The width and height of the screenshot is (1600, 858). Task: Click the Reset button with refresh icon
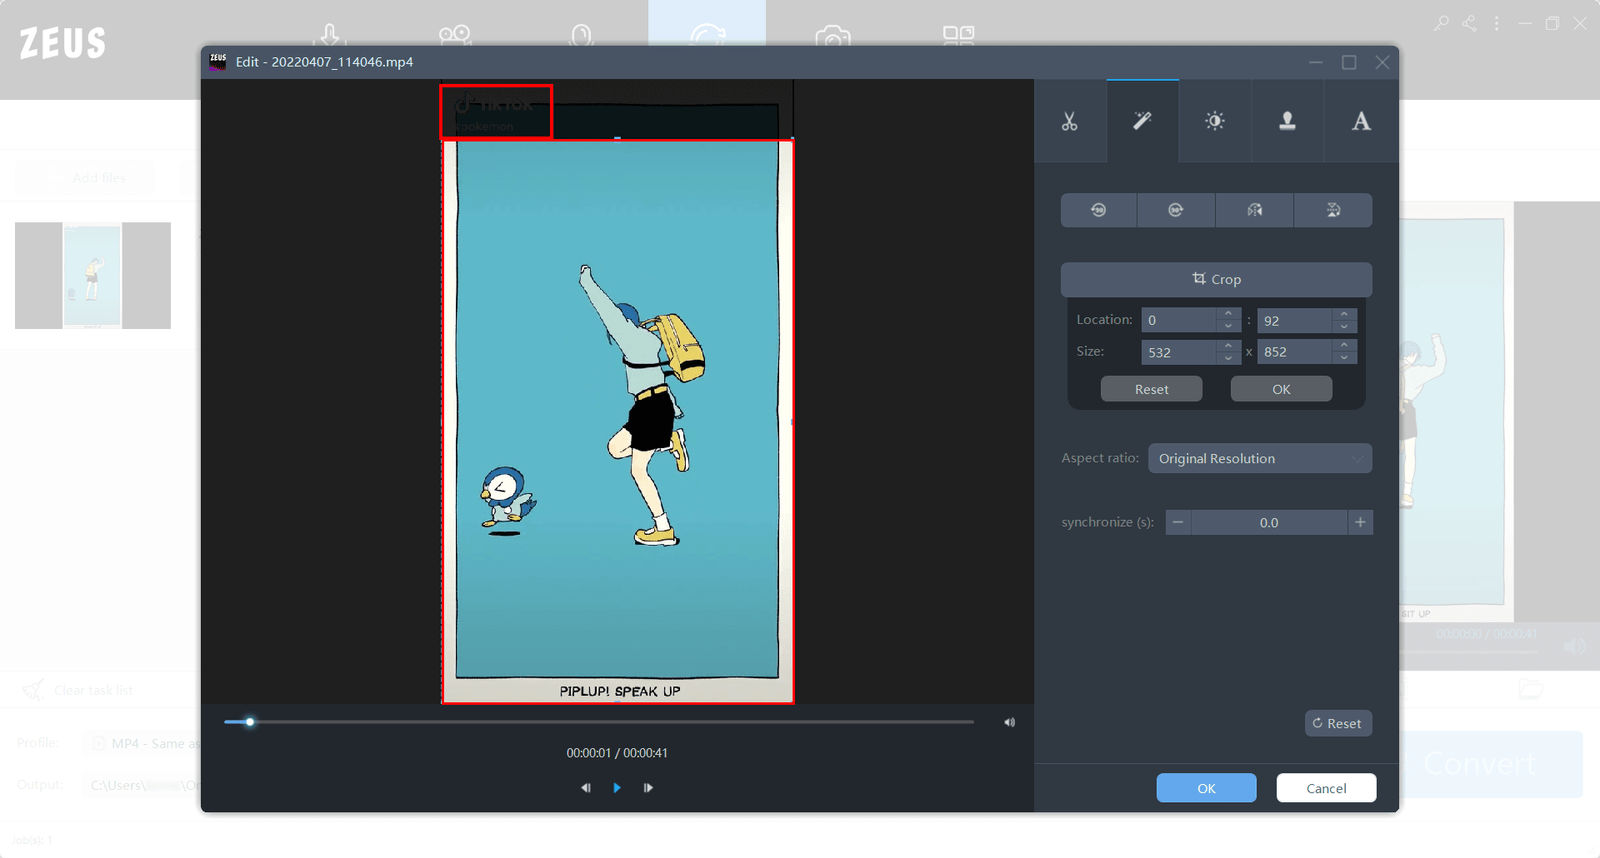(x=1338, y=723)
